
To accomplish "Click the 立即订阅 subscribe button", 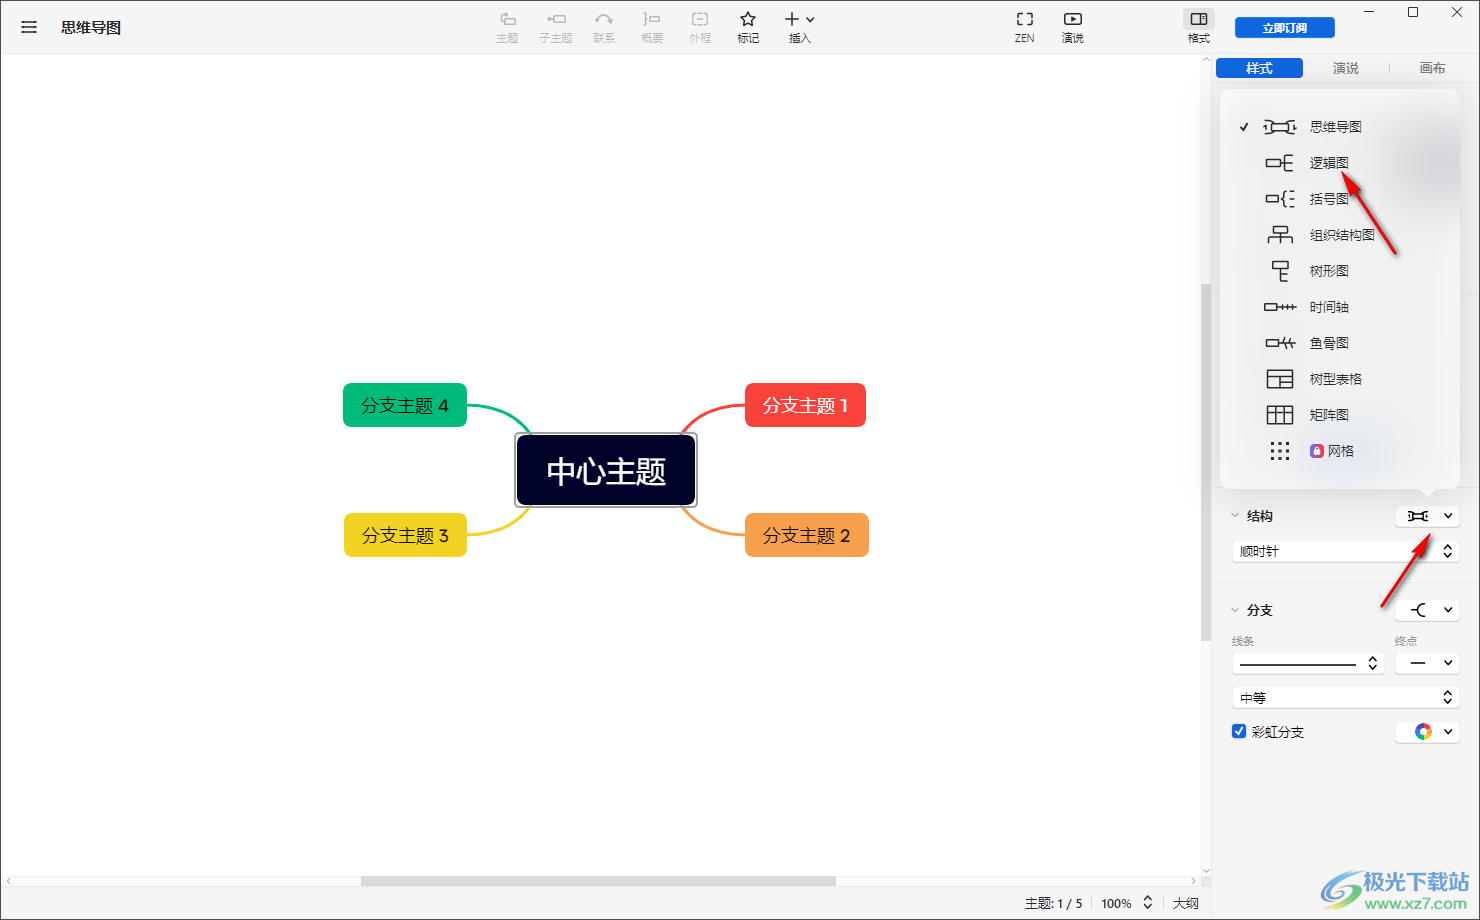I will point(1285,28).
